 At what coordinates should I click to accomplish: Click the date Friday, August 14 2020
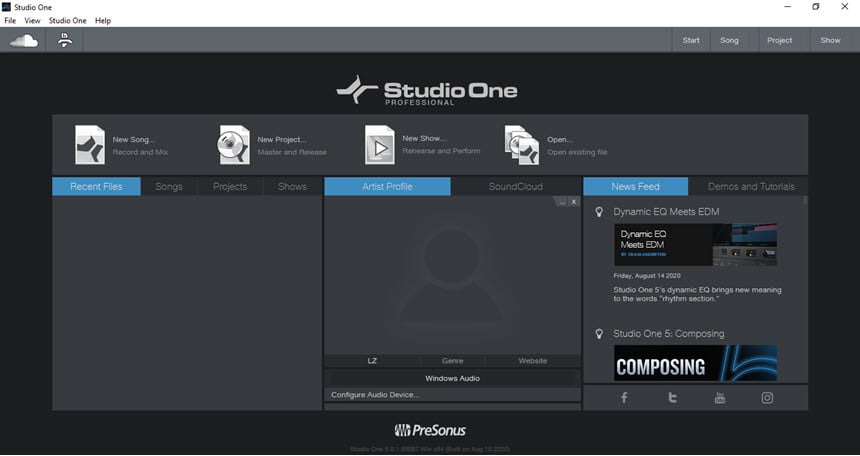647,275
